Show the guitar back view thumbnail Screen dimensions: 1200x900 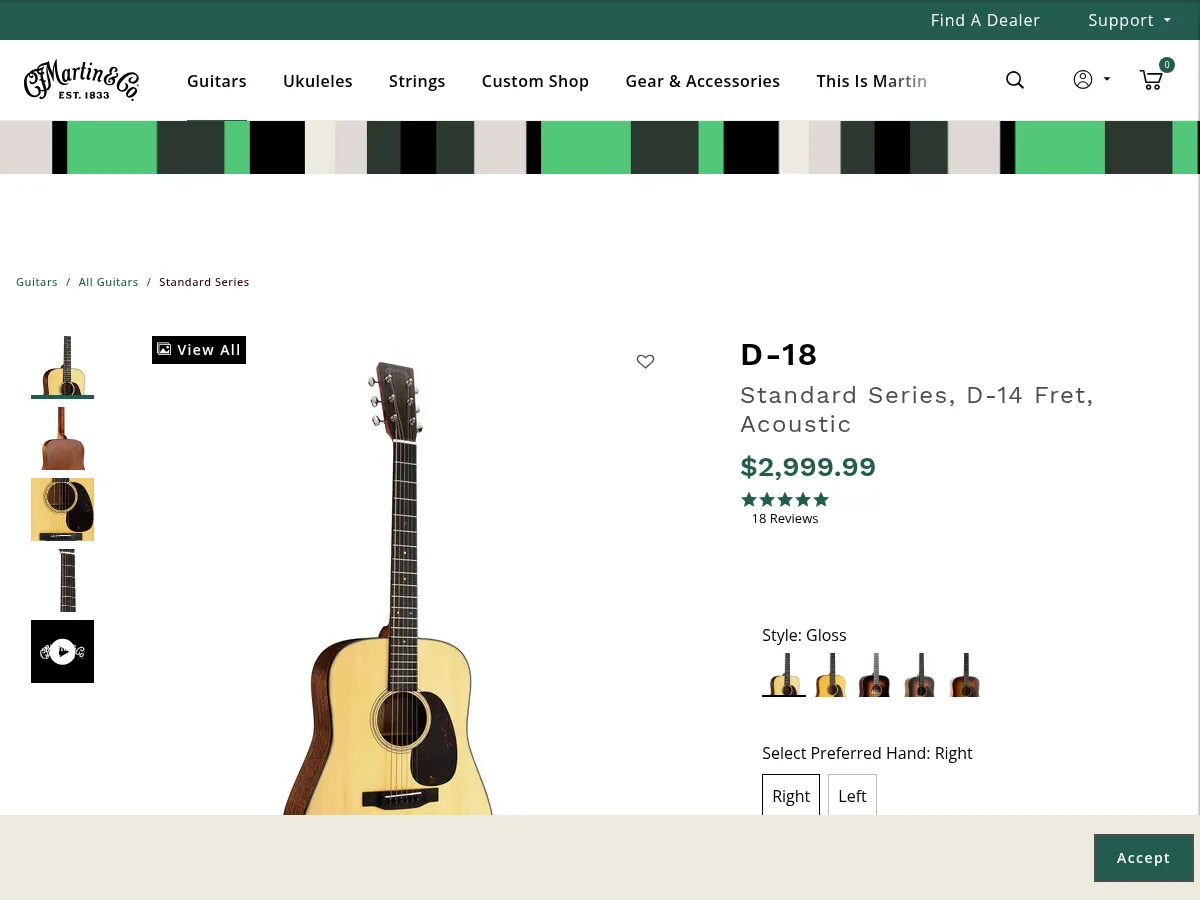point(62,439)
